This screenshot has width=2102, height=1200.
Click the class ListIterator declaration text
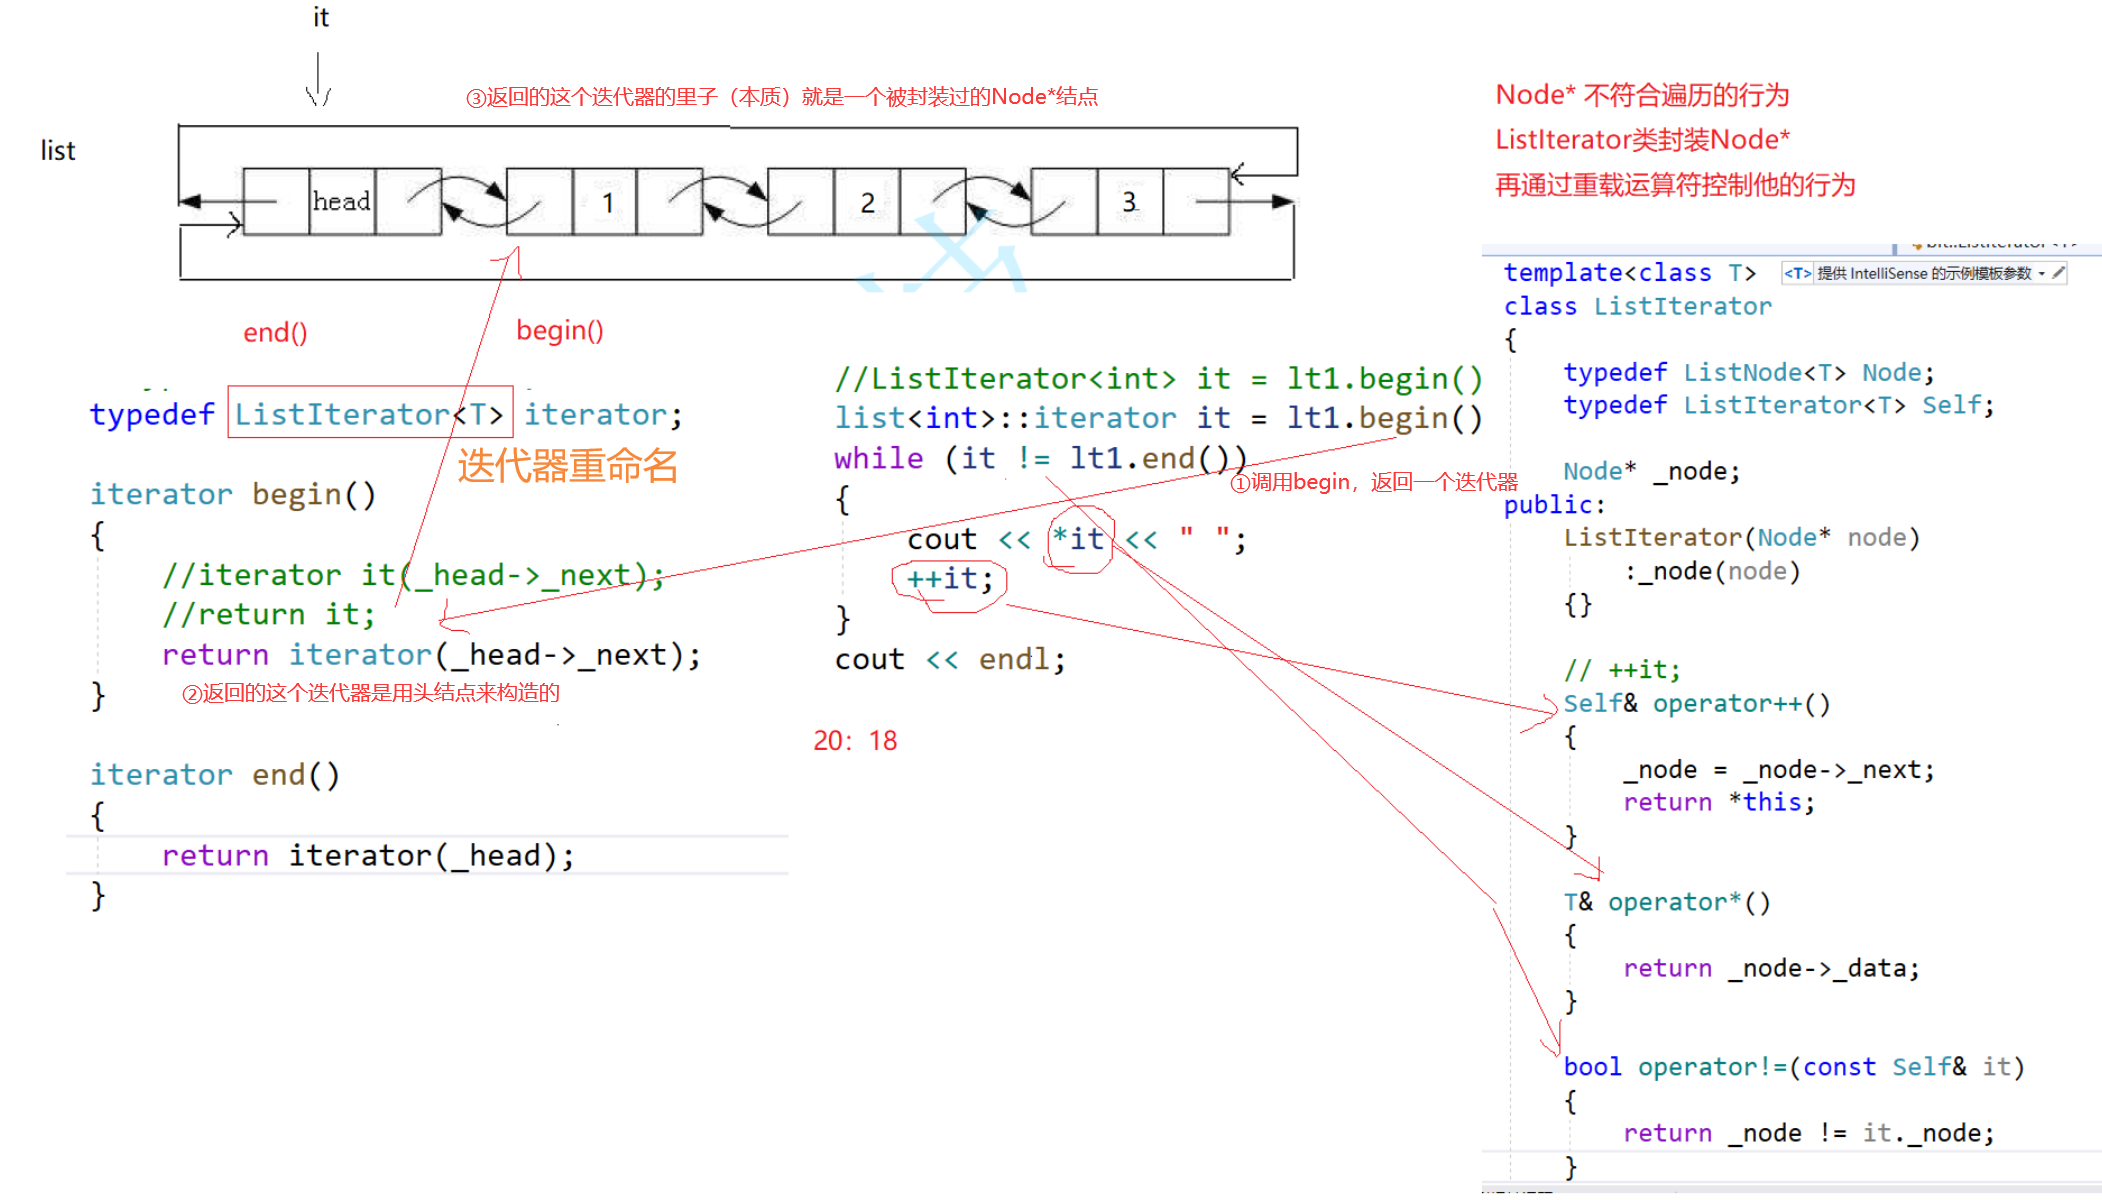pyautogui.click(x=1637, y=306)
